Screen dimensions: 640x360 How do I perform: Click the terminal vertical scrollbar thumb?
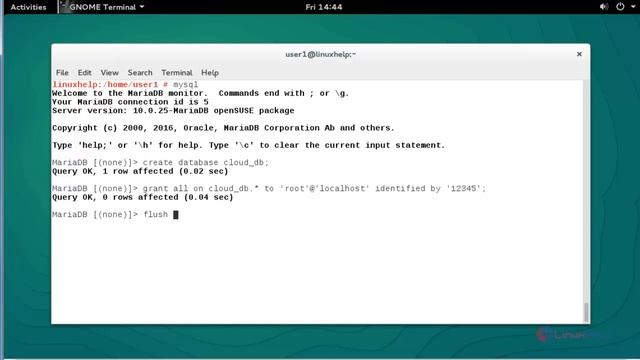[x=586, y=312]
